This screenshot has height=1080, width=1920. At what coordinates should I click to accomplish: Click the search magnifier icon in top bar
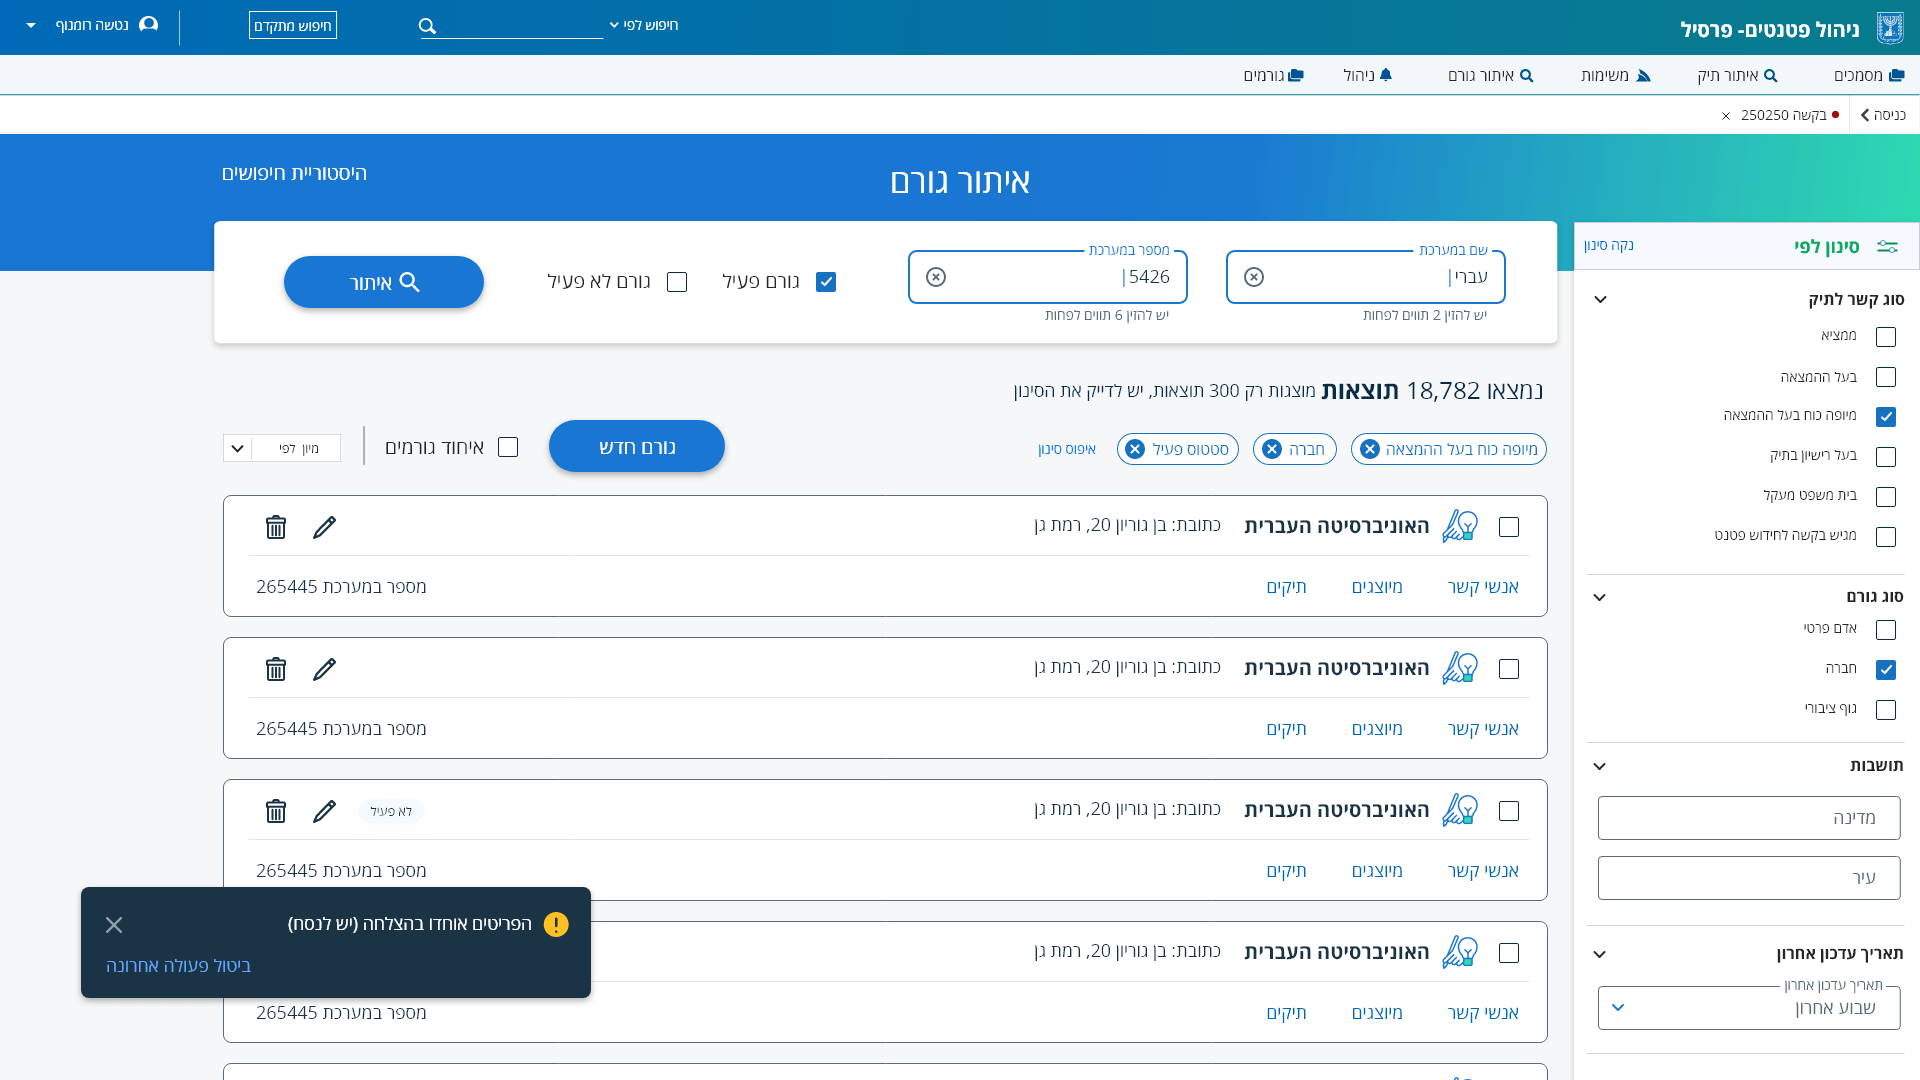click(428, 26)
